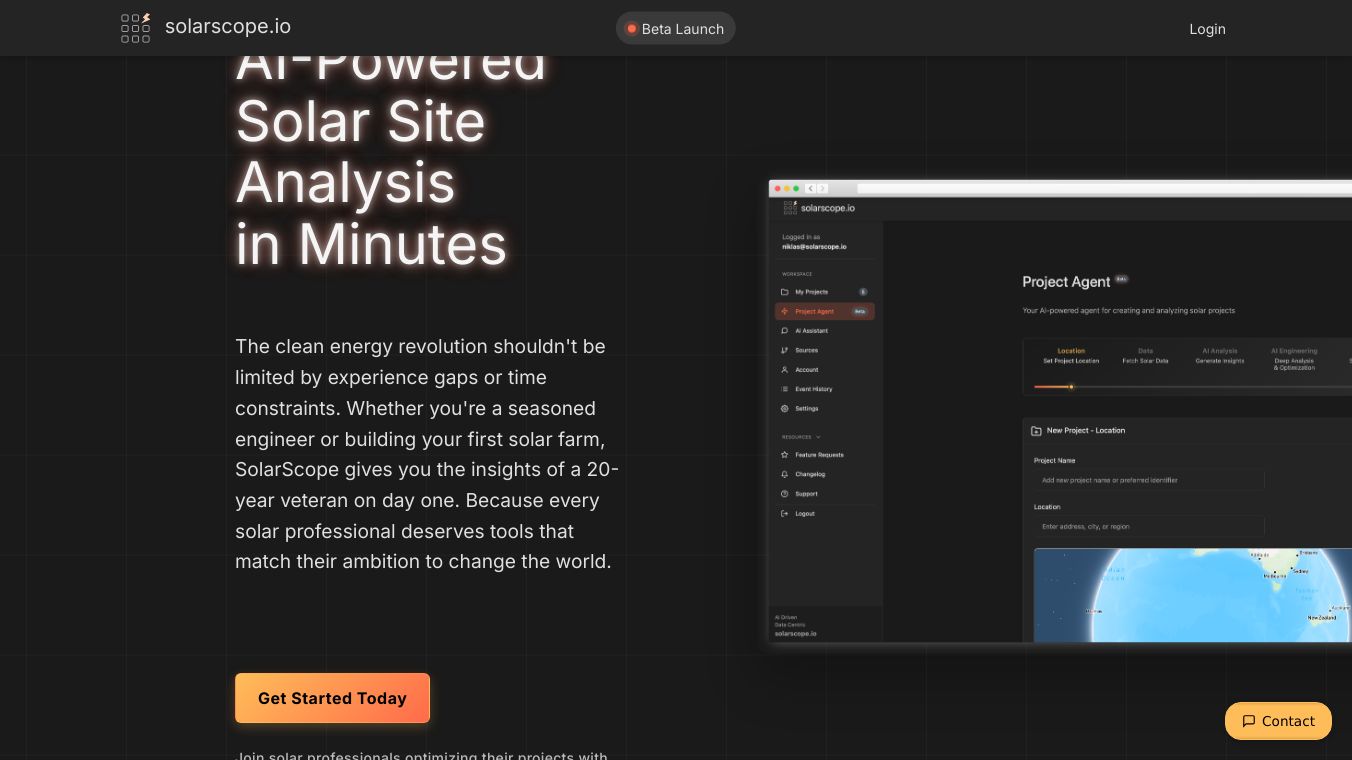
Task: Click the Project Name input field
Action: click(1149, 480)
